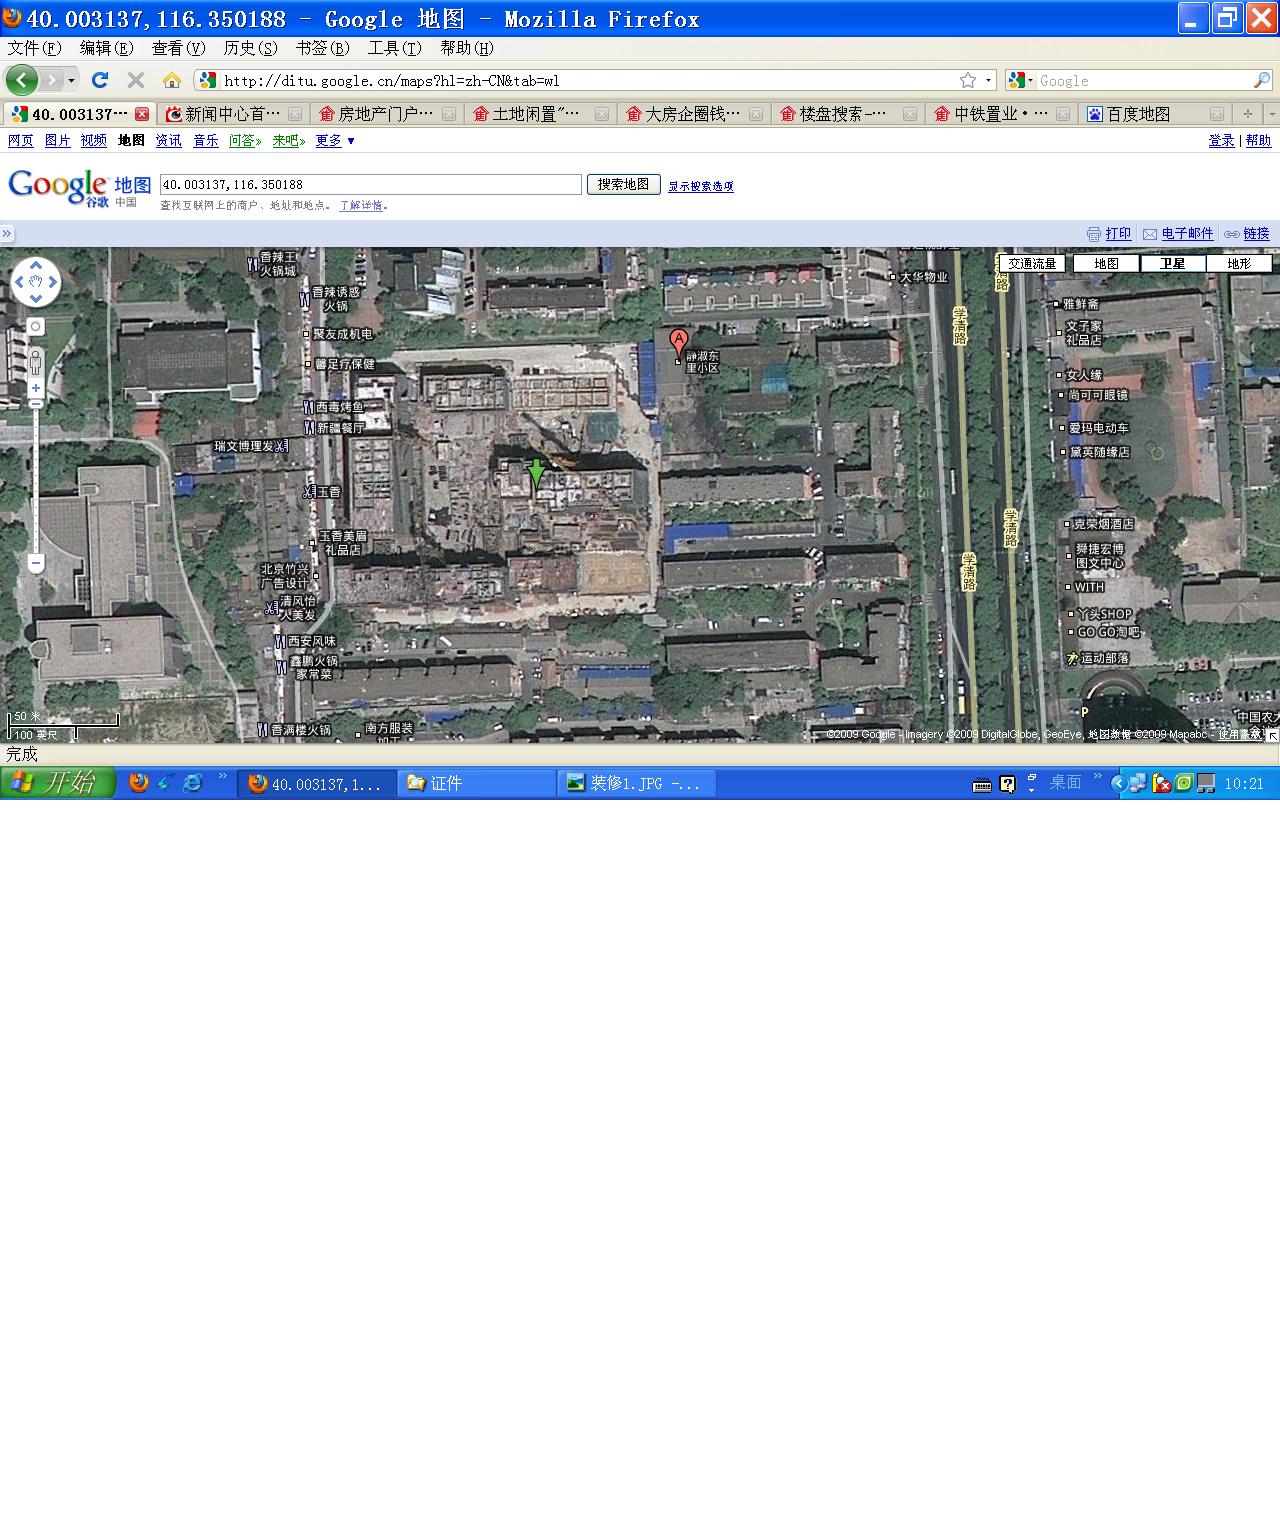Click inside the map search input field

[370, 184]
